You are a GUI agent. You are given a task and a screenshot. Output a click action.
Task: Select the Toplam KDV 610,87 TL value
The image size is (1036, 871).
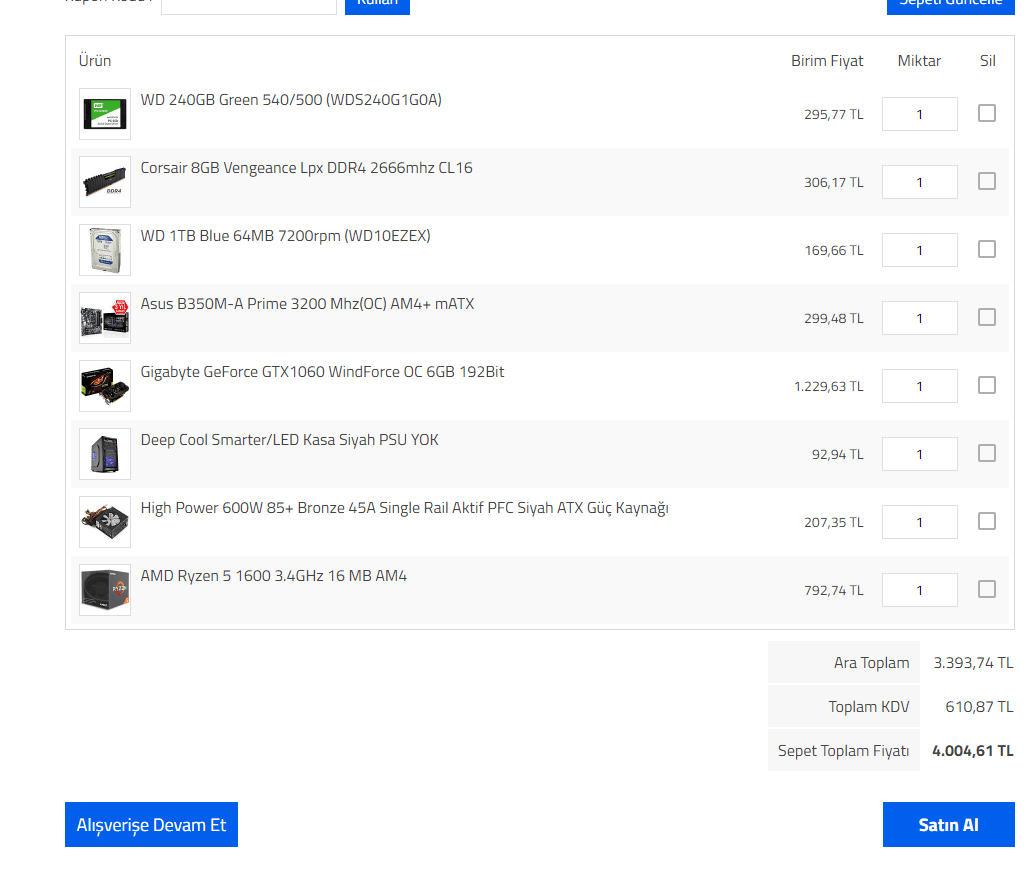coord(979,707)
